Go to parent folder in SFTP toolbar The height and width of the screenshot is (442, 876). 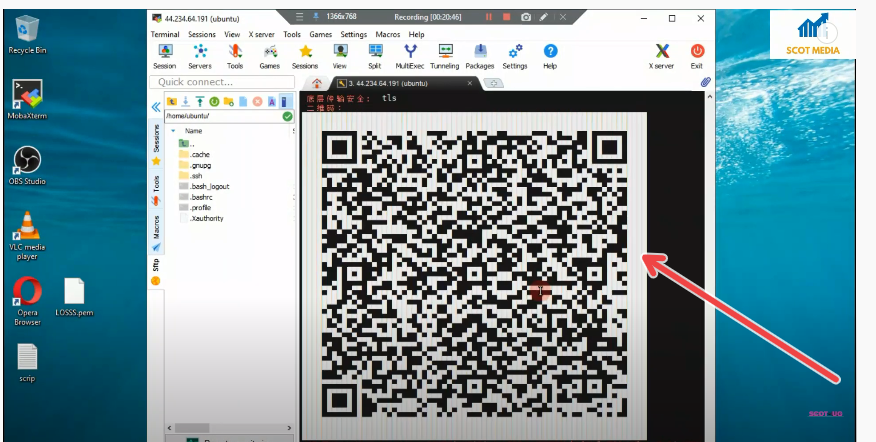[172, 101]
